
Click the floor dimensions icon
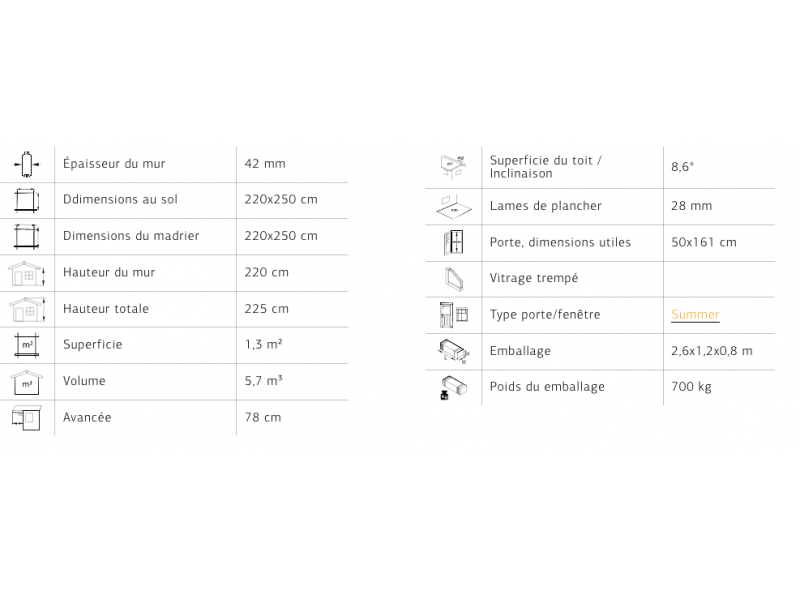(27, 201)
